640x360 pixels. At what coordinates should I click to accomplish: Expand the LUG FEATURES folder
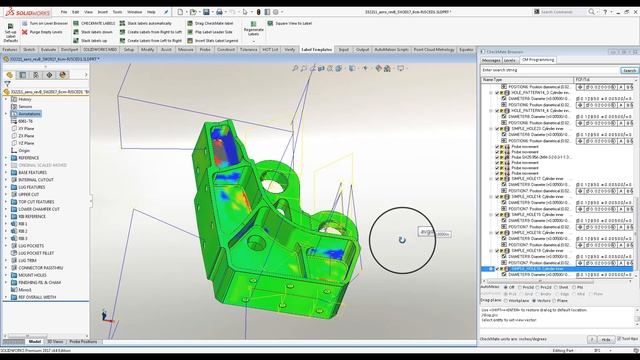pyautogui.click(x=6, y=187)
